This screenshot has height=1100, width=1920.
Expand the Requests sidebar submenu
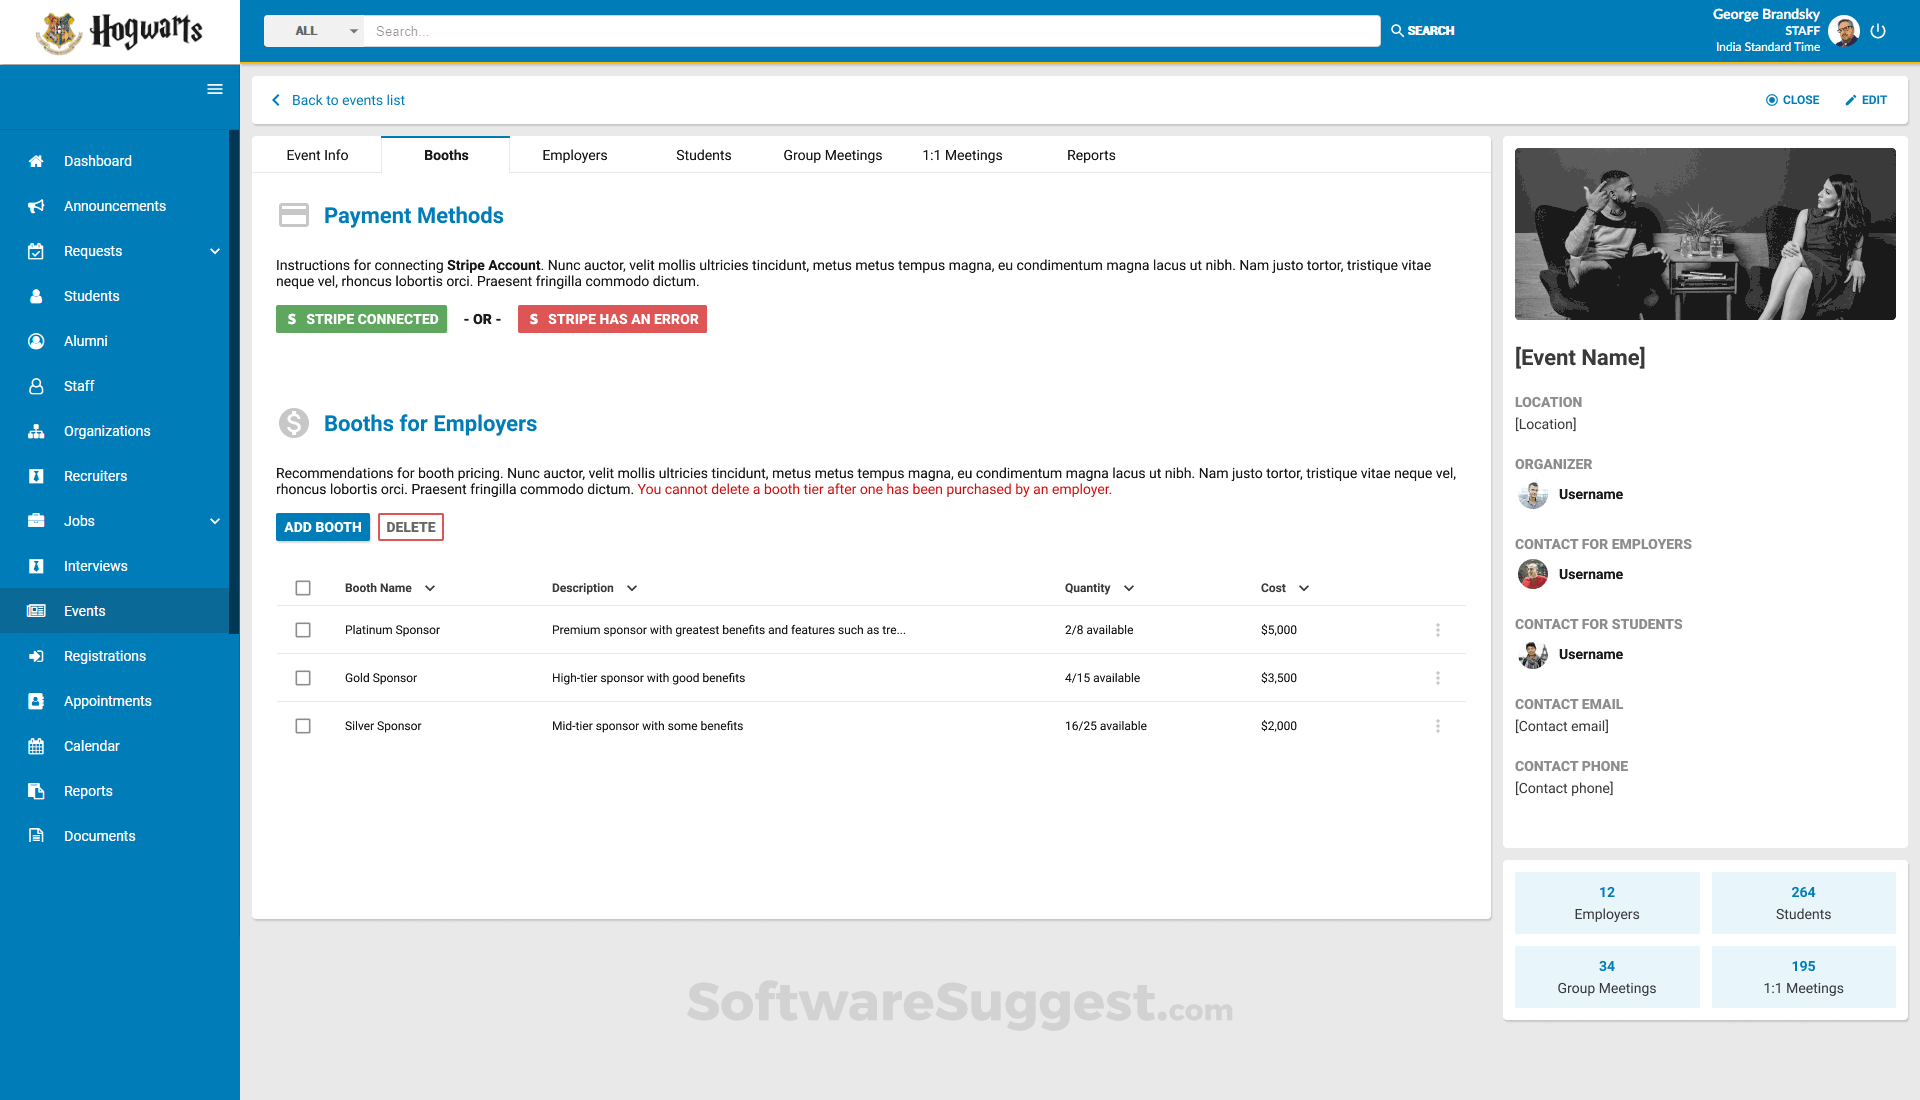pyautogui.click(x=215, y=251)
